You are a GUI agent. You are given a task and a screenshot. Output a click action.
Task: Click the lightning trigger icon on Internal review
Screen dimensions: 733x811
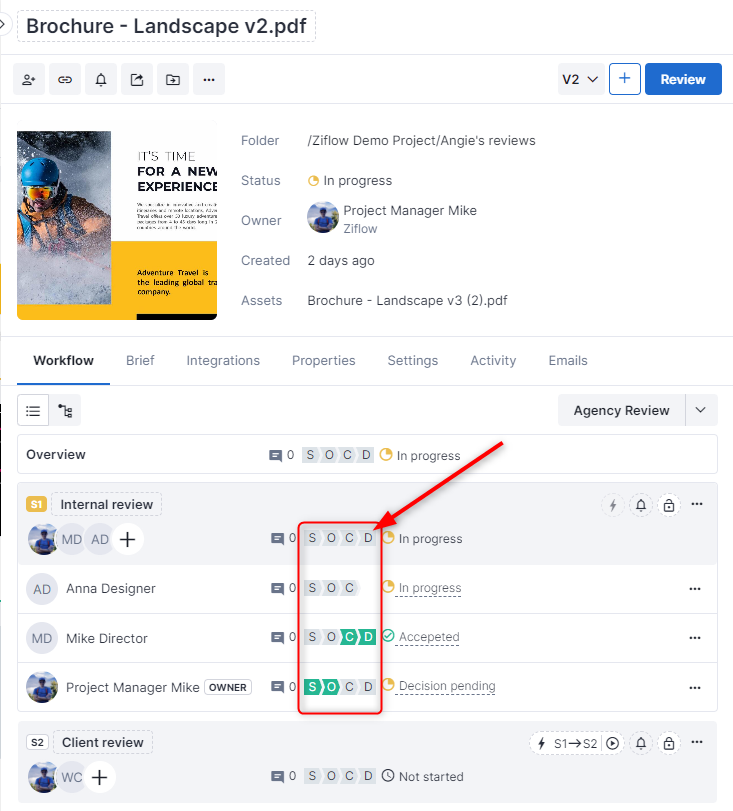coord(613,505)
